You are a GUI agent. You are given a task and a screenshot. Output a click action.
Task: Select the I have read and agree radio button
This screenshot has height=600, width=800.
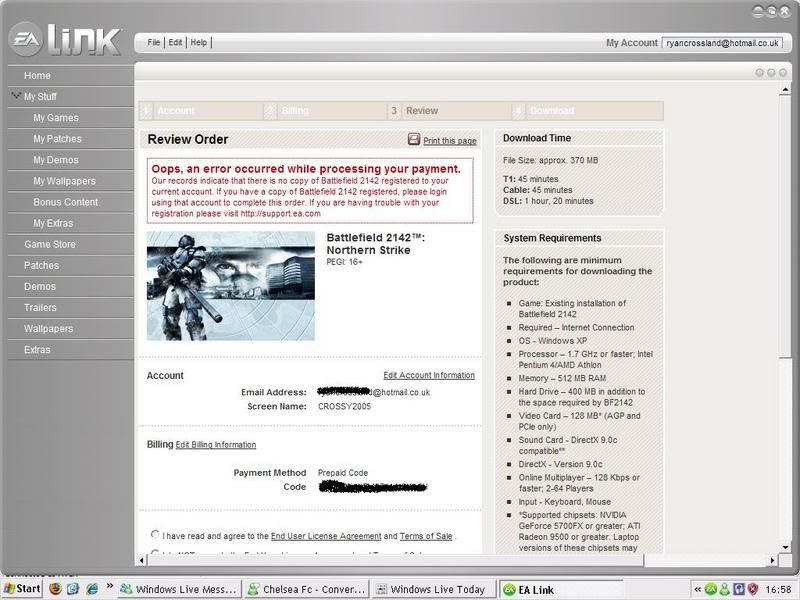(x=155, y=535)
